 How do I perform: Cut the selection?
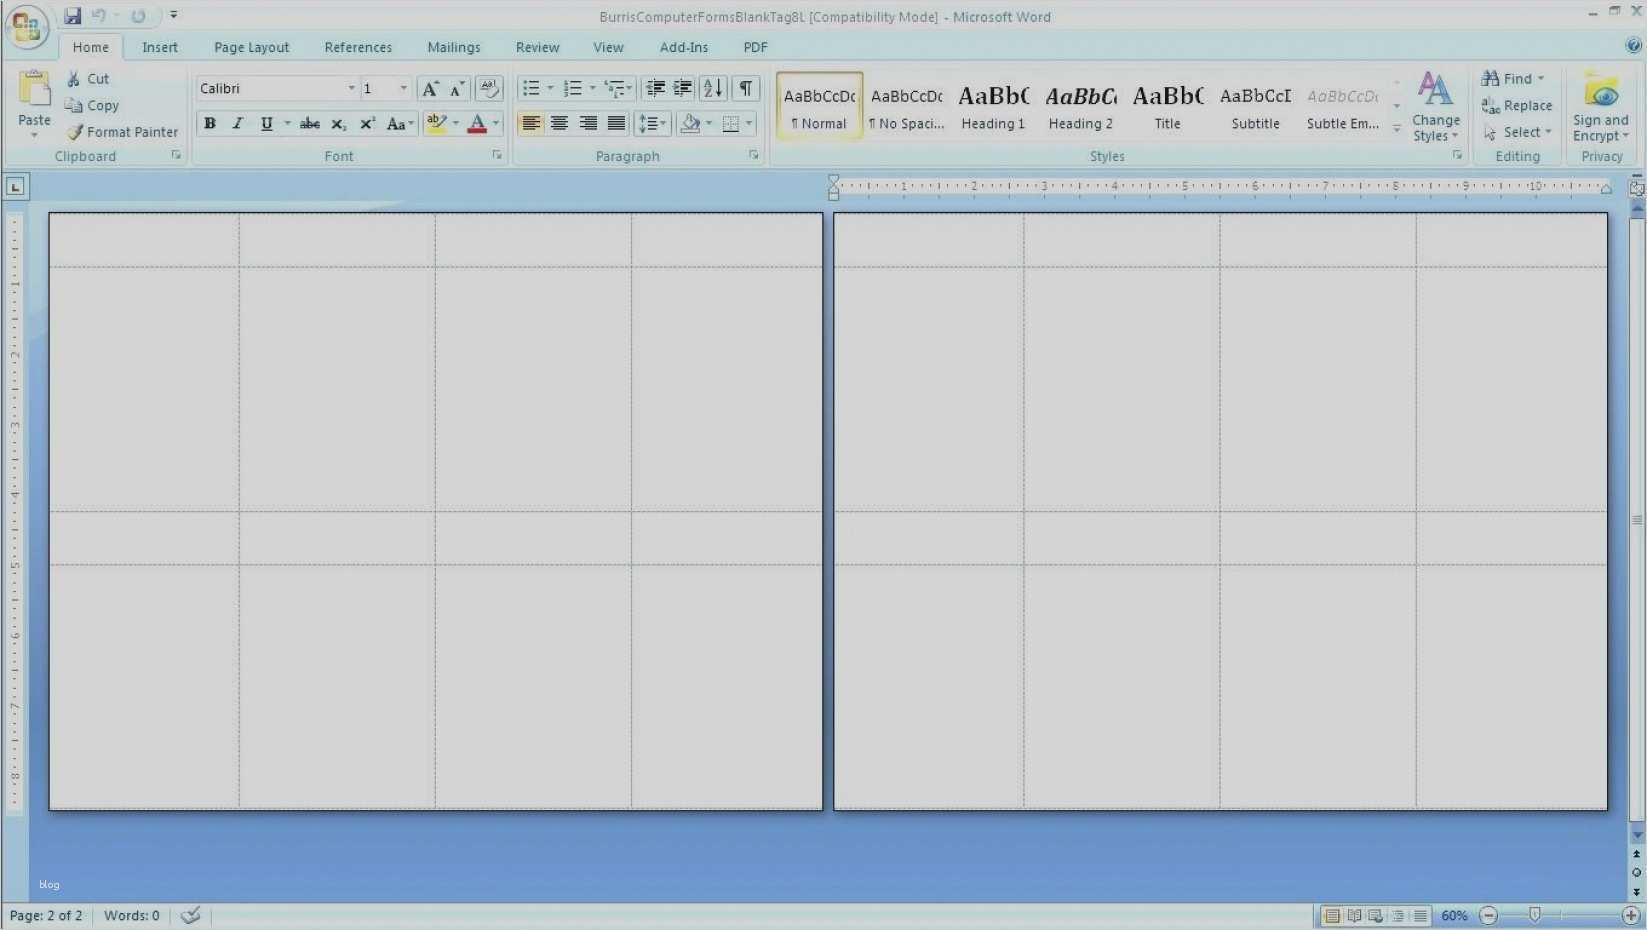tap(88, 79)
